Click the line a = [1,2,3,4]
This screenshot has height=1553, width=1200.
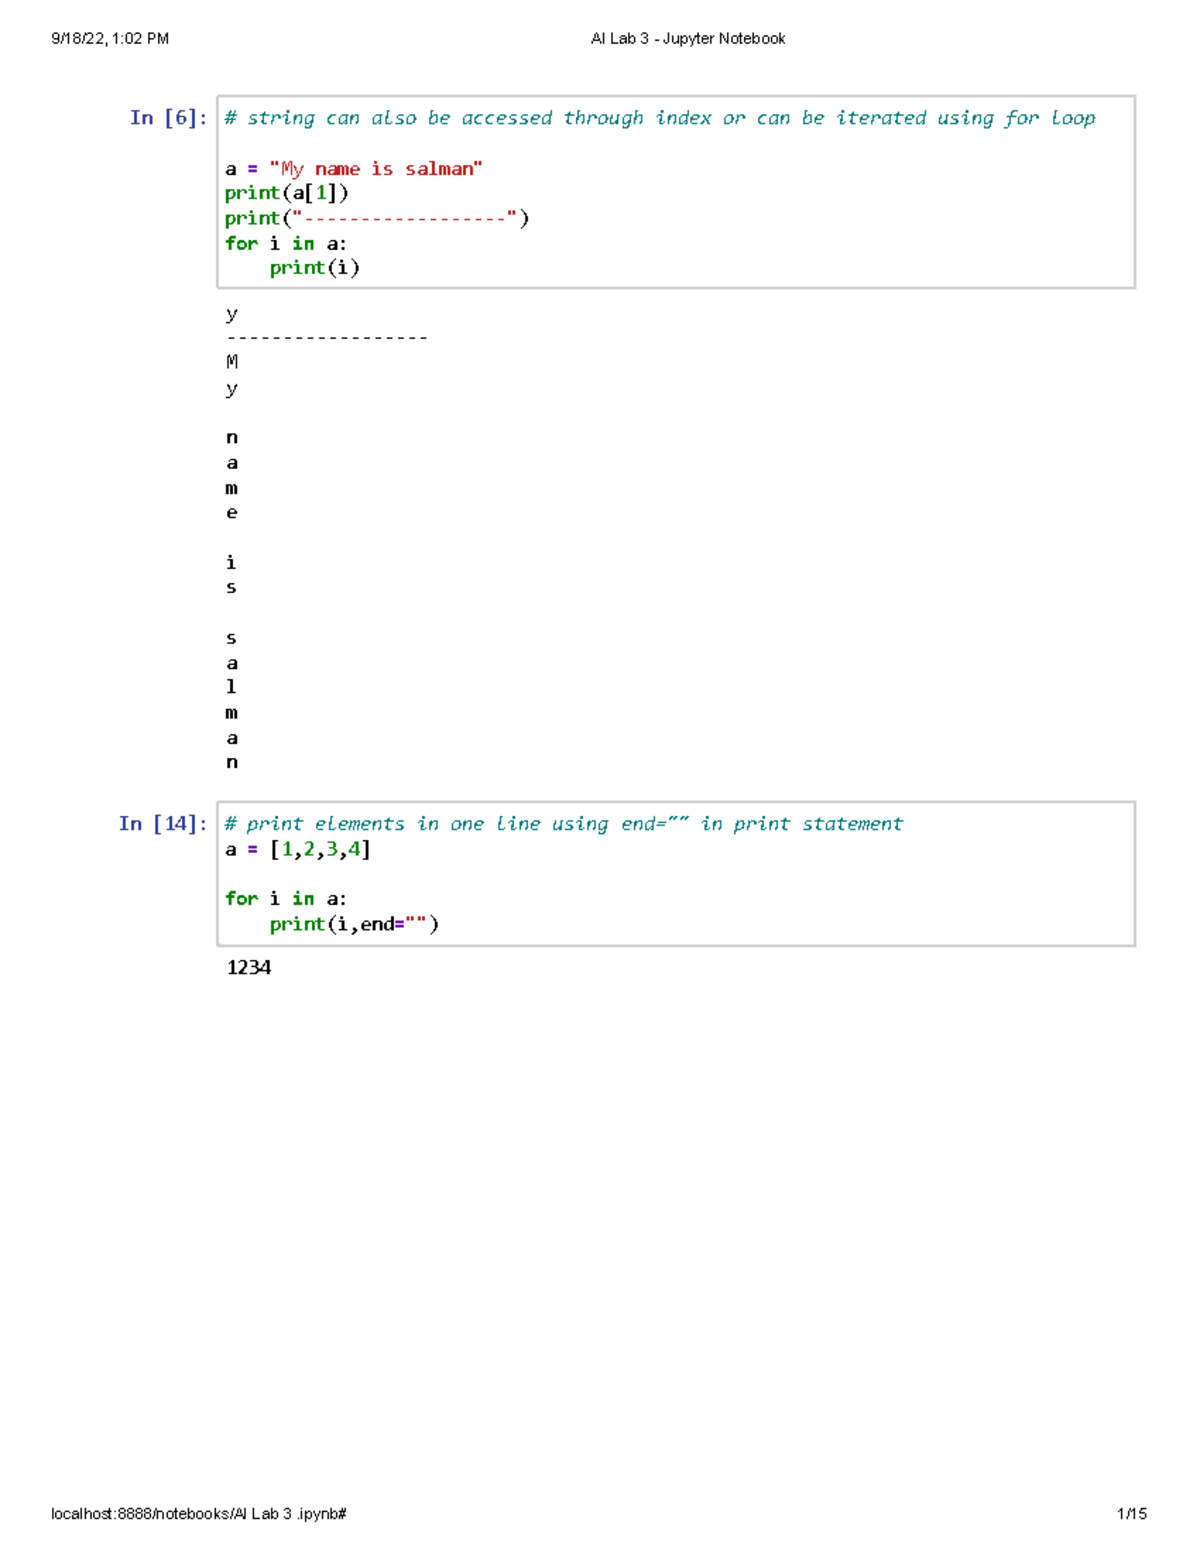coord(298,850)
